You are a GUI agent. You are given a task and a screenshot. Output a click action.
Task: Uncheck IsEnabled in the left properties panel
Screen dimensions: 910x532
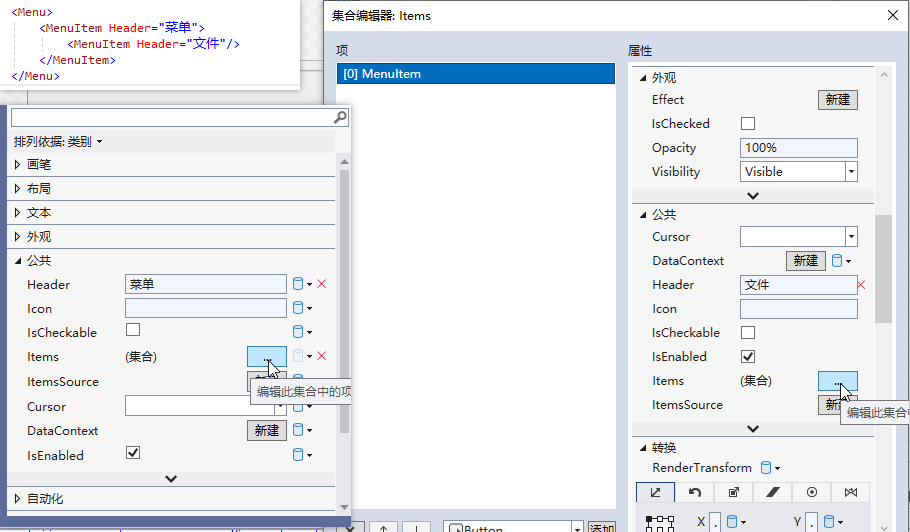click(x=132, y=454)
